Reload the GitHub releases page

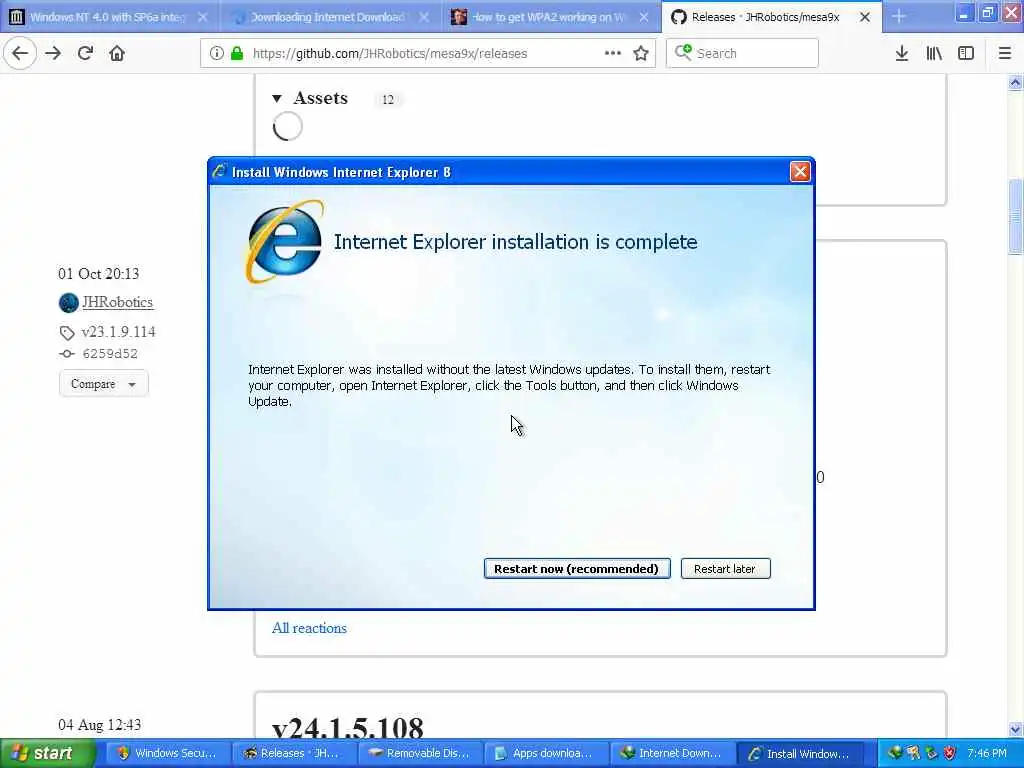click(85, 53)
